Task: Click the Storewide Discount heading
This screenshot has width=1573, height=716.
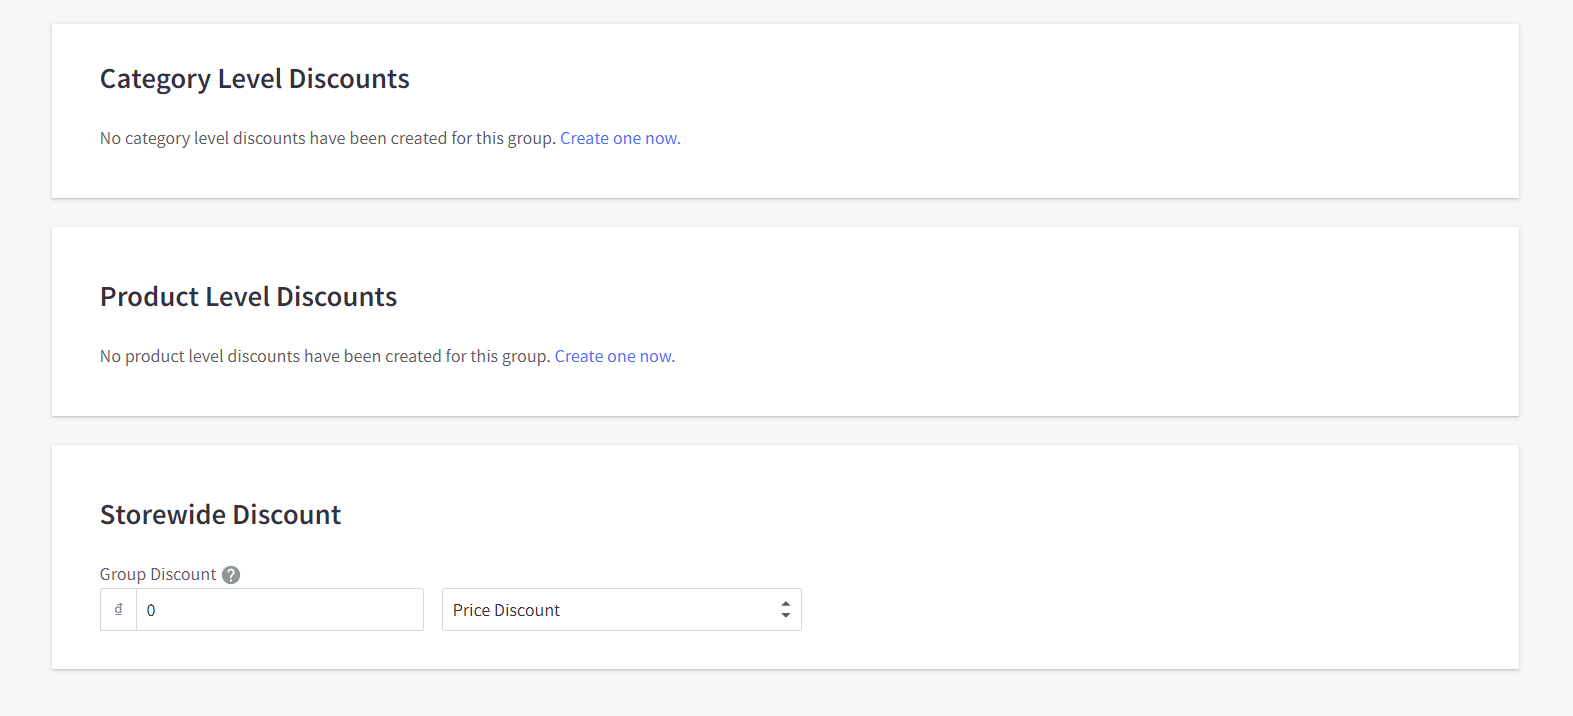Action: [220, 515]
